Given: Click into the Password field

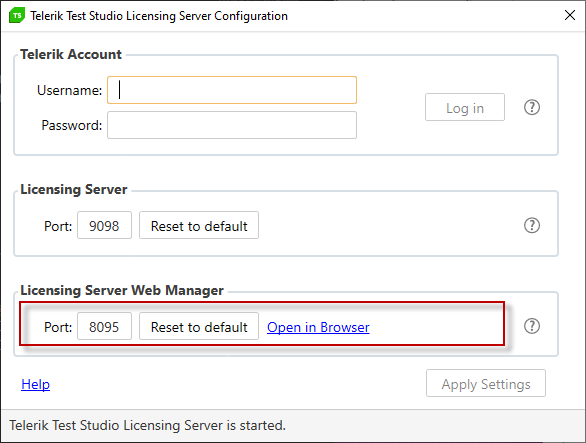Looking at the screenshot, I should pyautogui.click(x=232, y=125).
